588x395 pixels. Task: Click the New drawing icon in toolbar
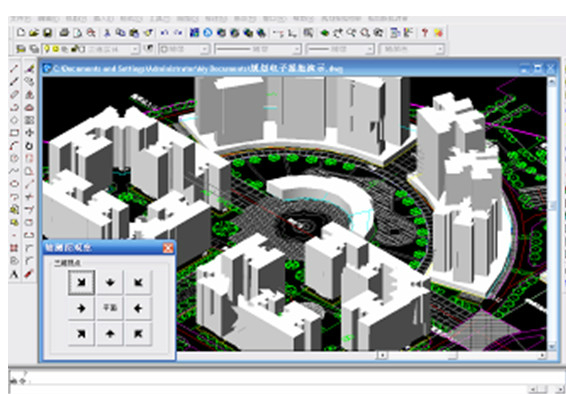point(21,33)
